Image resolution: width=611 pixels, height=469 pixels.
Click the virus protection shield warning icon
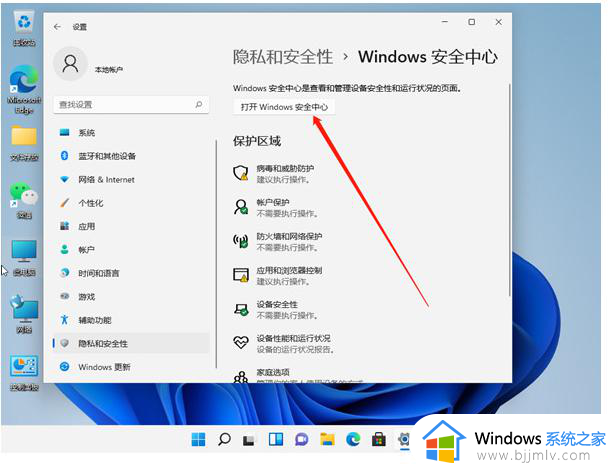(241, 173)
